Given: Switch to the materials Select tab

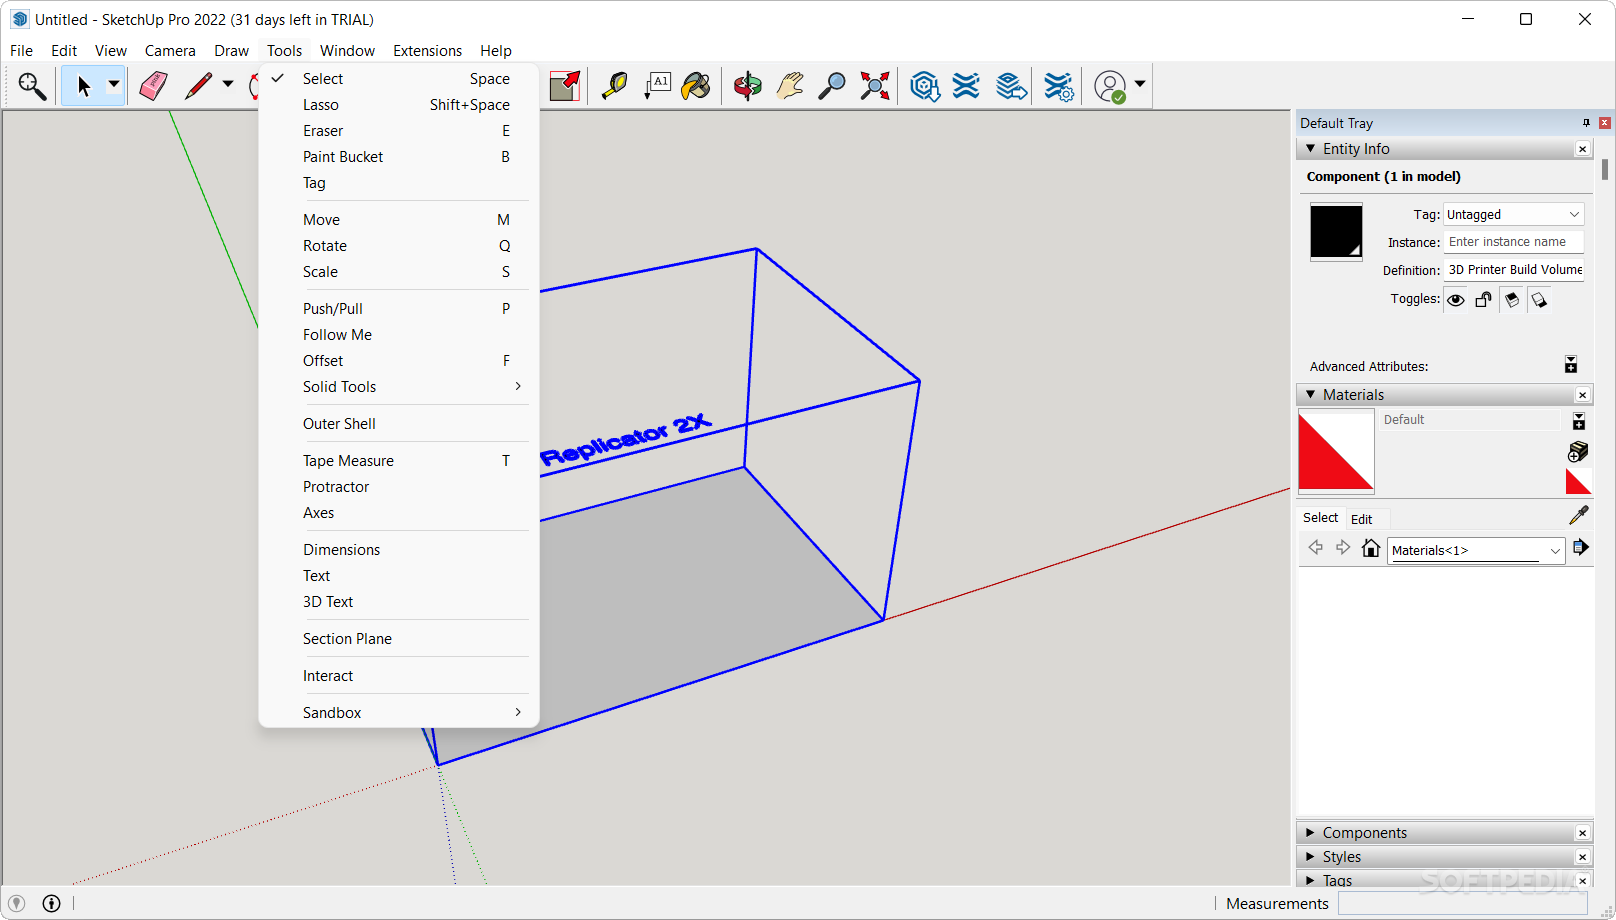Looking at the screenshot, I should pyautogui.click(x=1320, y=518).
